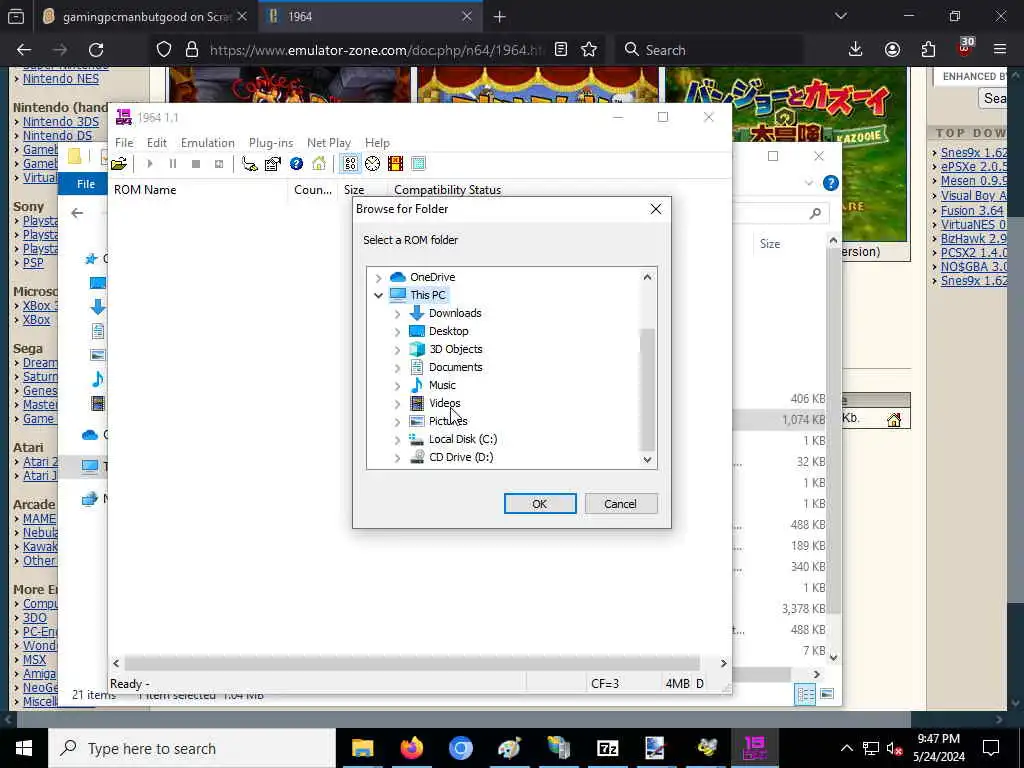Select Videos in folder tree

pos(445,403)
